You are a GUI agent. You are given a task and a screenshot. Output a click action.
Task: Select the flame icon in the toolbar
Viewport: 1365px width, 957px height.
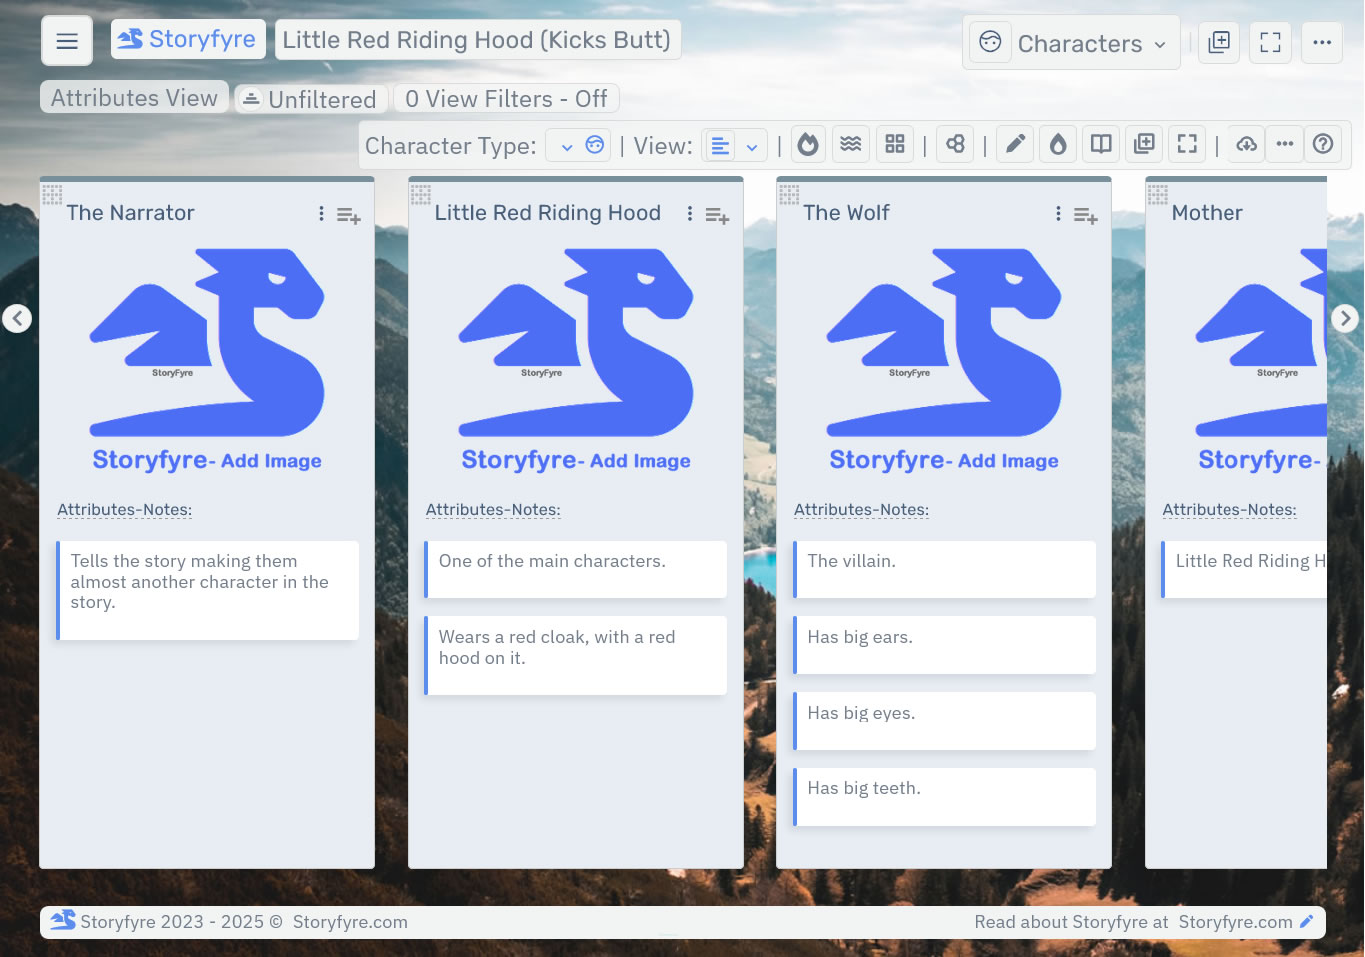(808, 143)
